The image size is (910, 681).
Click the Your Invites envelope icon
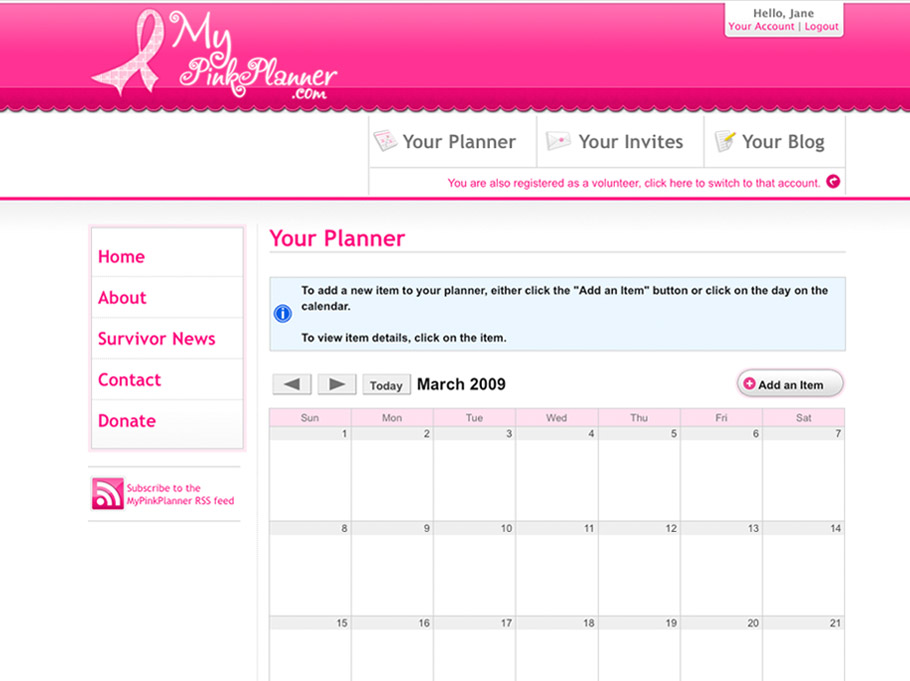click(558, 141)
